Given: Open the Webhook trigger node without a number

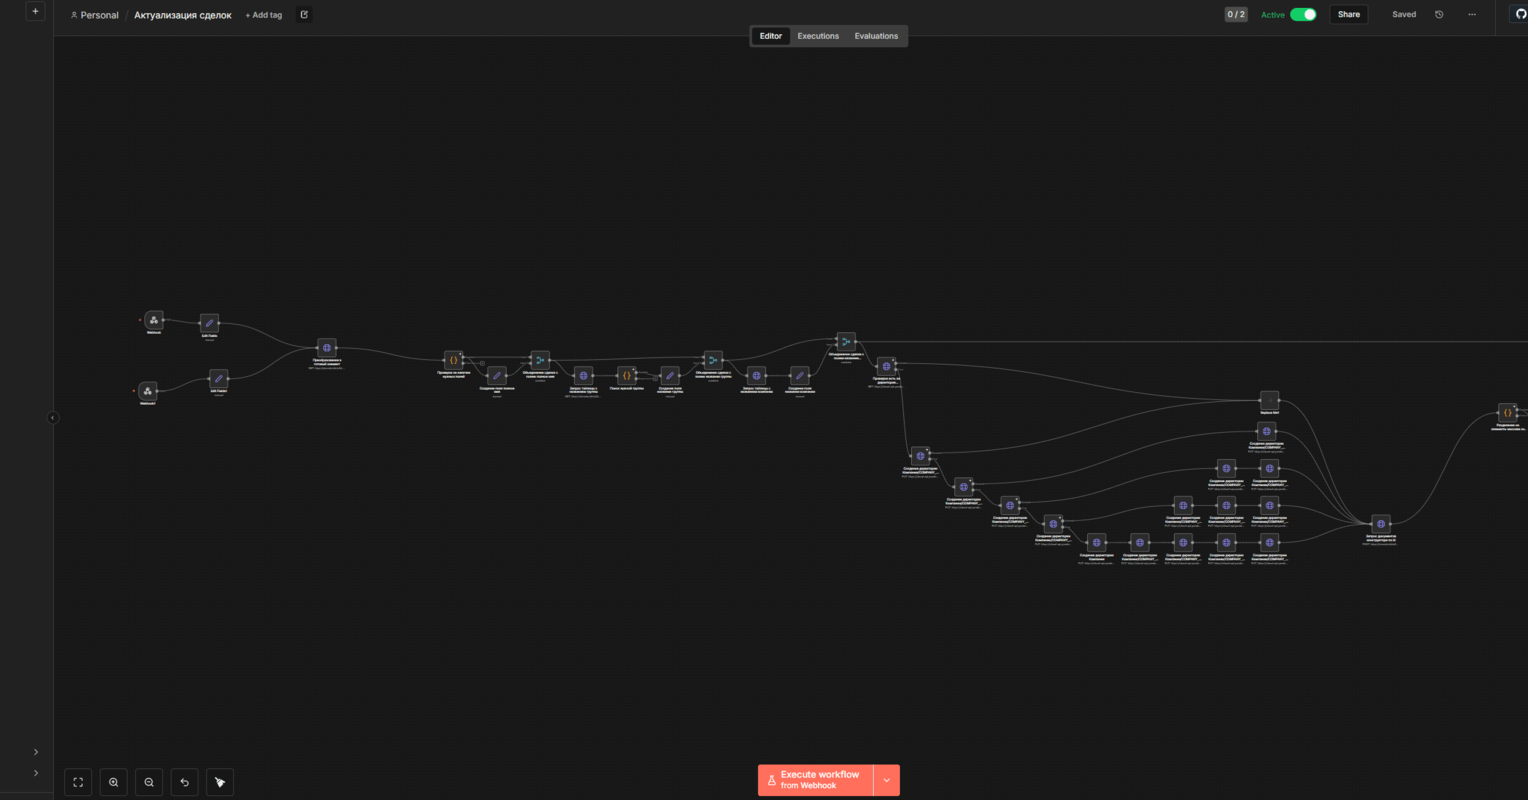Looking at the screenshot, I should (154, 320).
